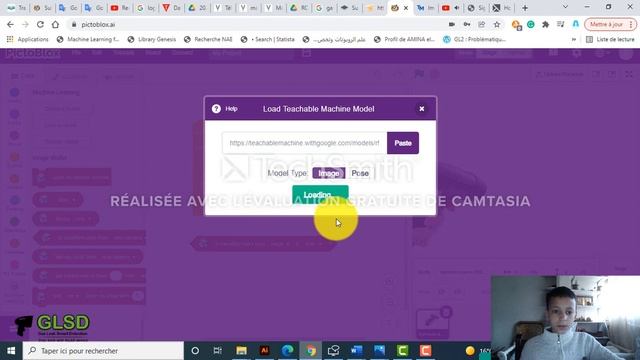This screenshot has height=360, width=640.
Task: Close the Load Teachable Machine Model dialog
Action: (x=422, y=109)
